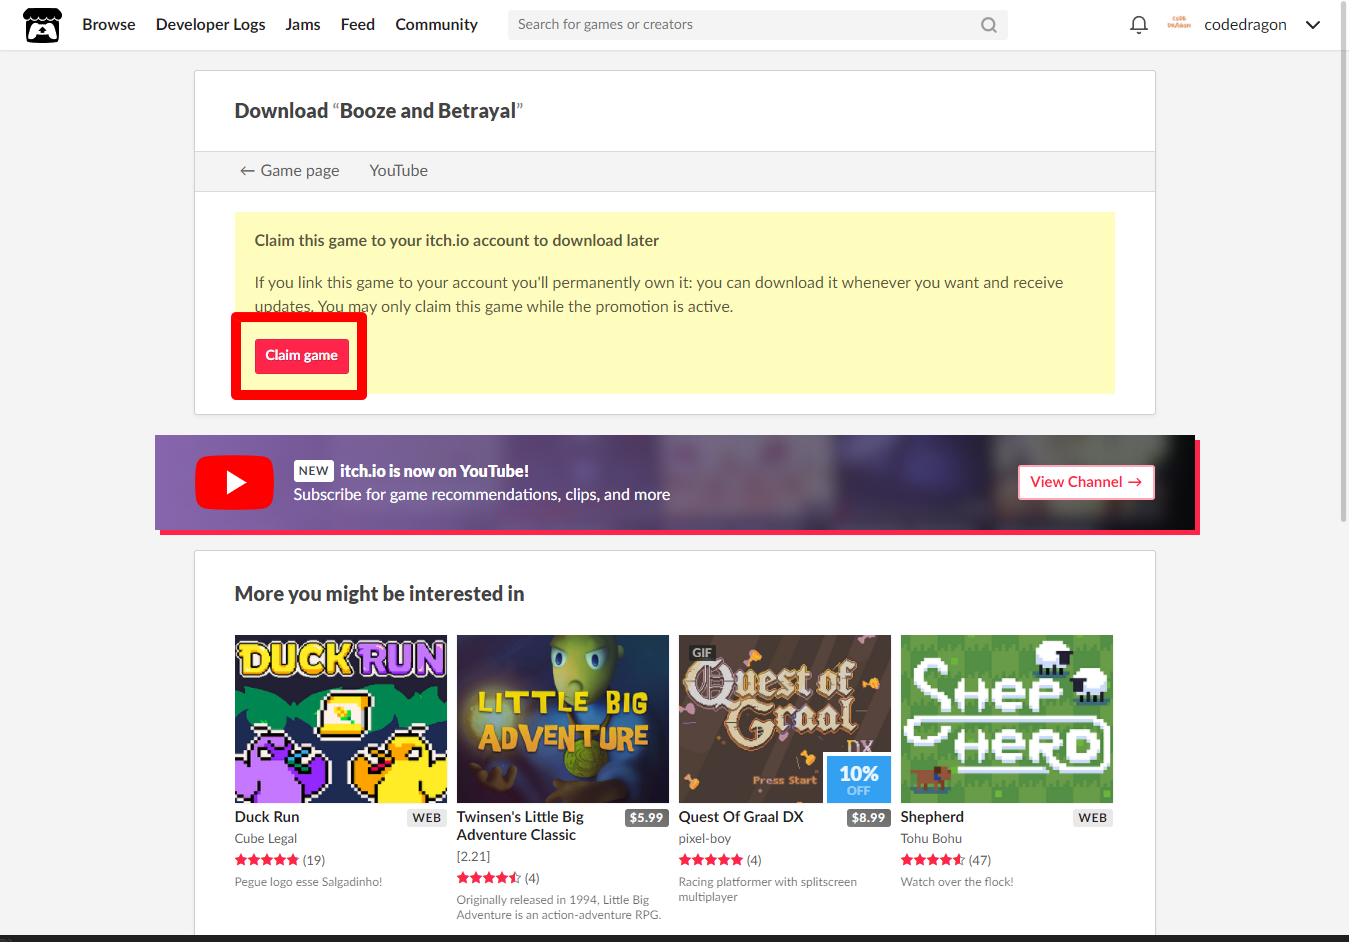The height and width of the screenshot is (942, 1349).
Task: Click 'itch.io is now on YouTube!' text
Action: (x=434, y=471)
